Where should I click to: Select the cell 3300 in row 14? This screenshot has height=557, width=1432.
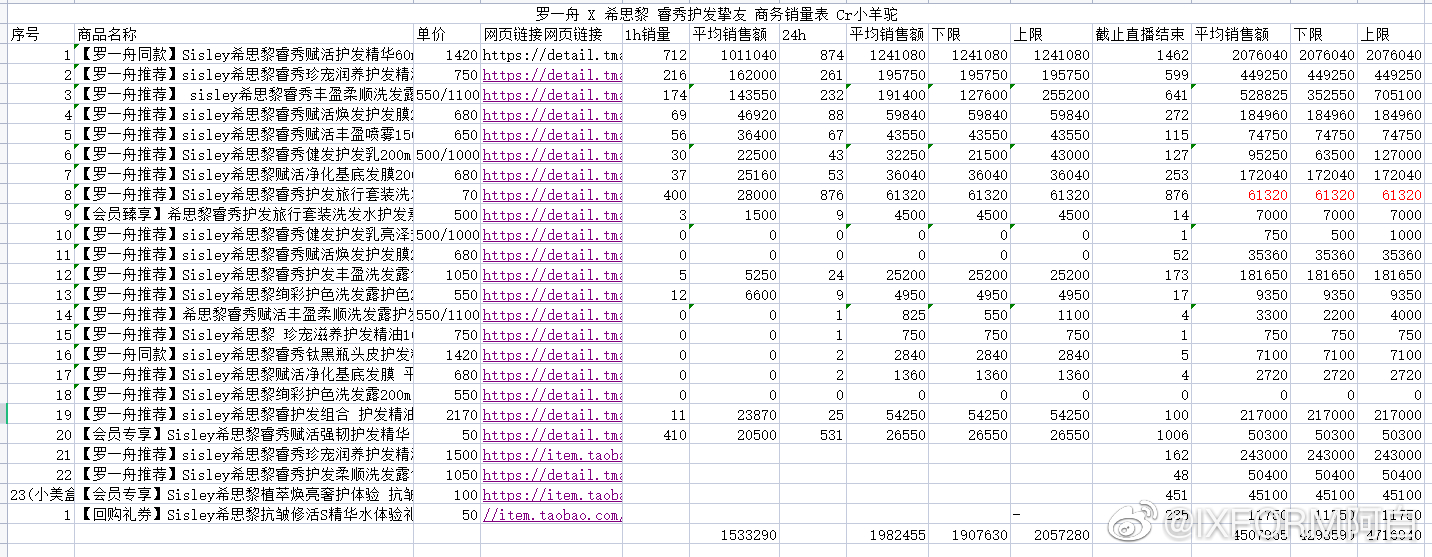click(1240, 315)
